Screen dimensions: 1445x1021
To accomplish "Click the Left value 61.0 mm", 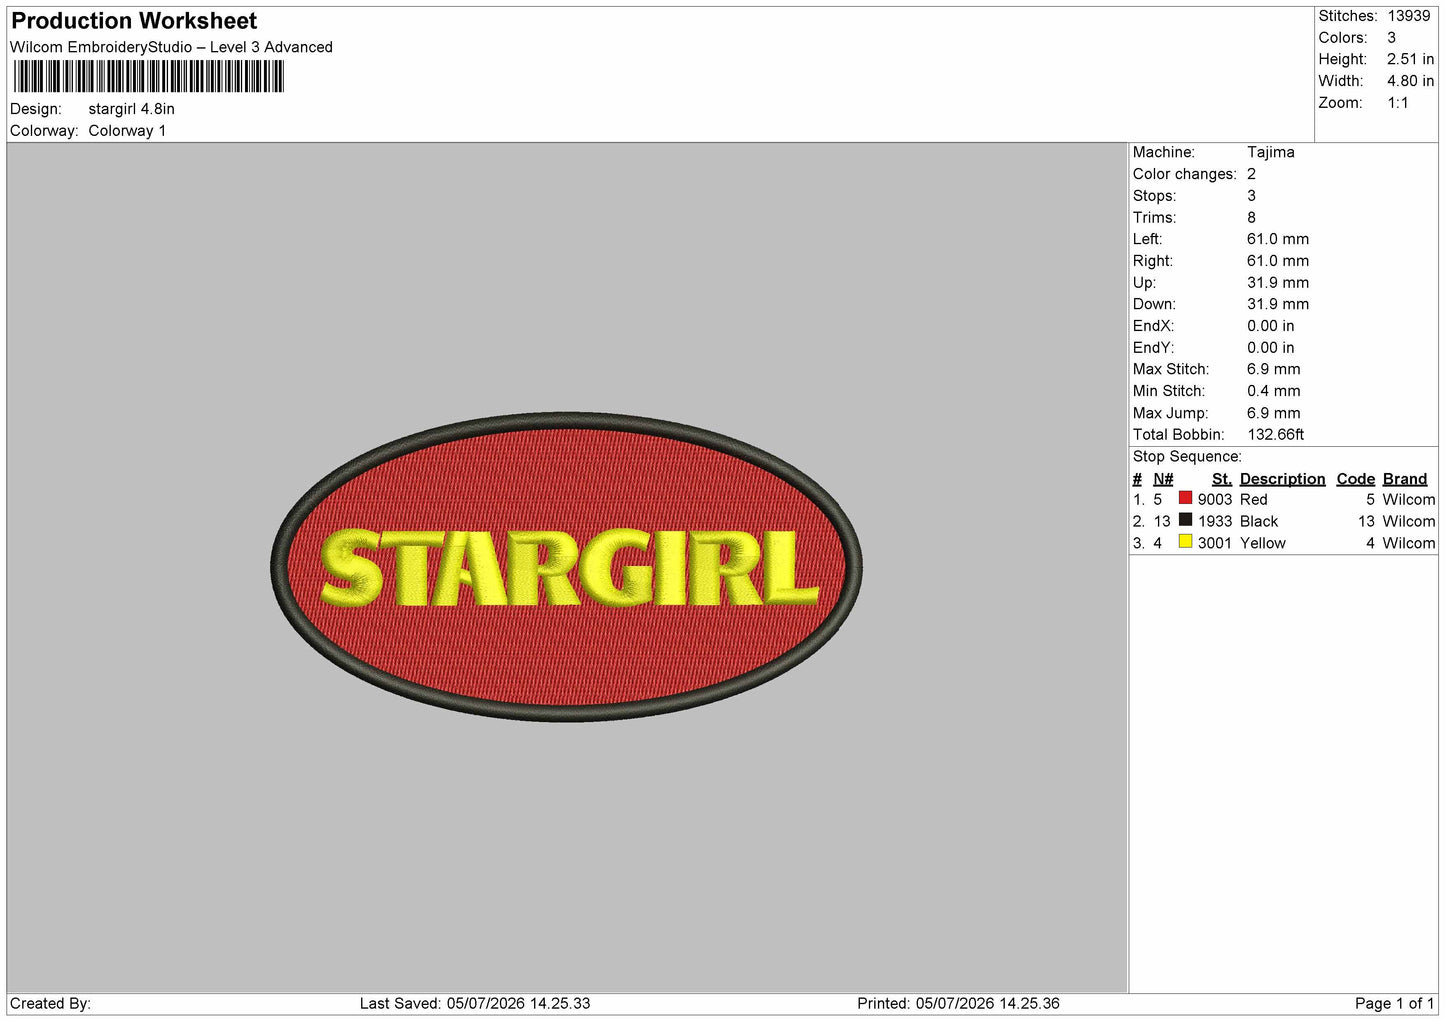I will pyautogui.click(x=1277, y=239).
